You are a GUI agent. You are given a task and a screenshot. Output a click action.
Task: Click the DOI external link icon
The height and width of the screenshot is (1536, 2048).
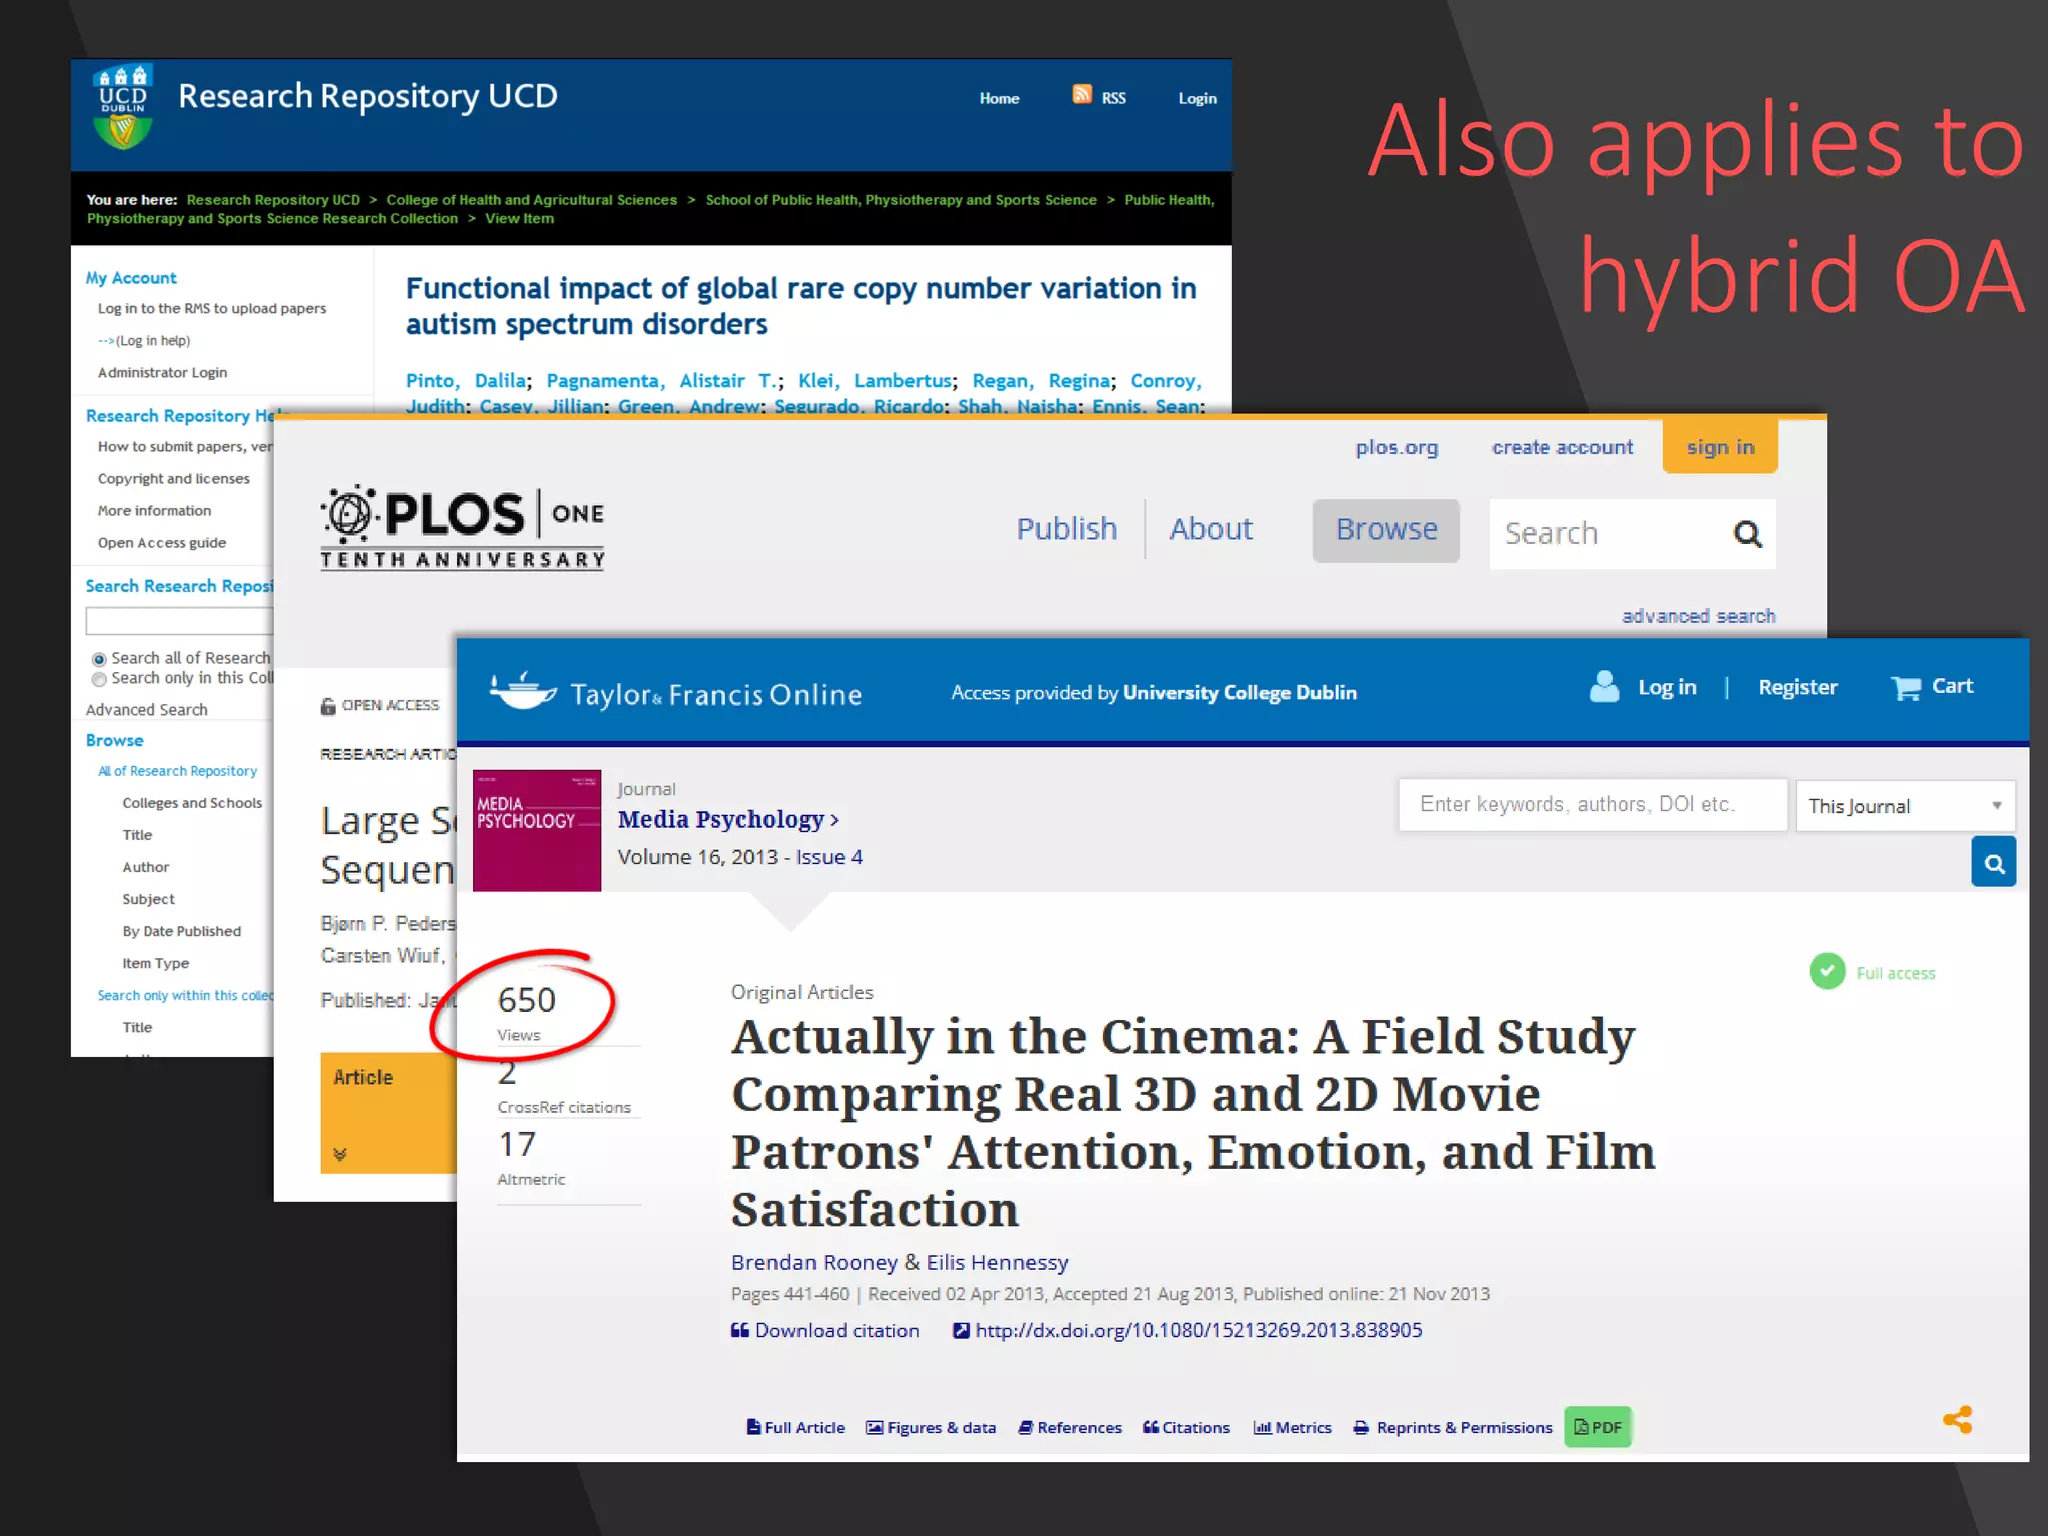tap(961, 1330)
